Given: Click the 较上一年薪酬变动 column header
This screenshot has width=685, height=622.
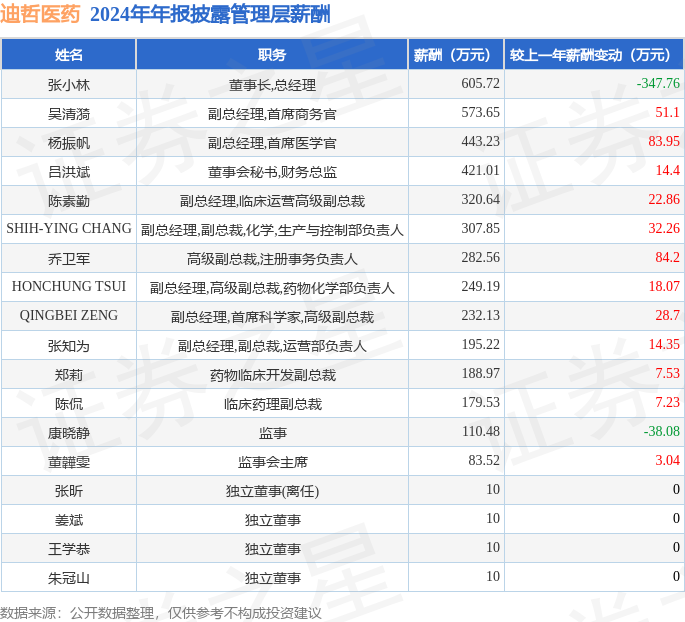Looking at the screenshot, I should 594,55.
